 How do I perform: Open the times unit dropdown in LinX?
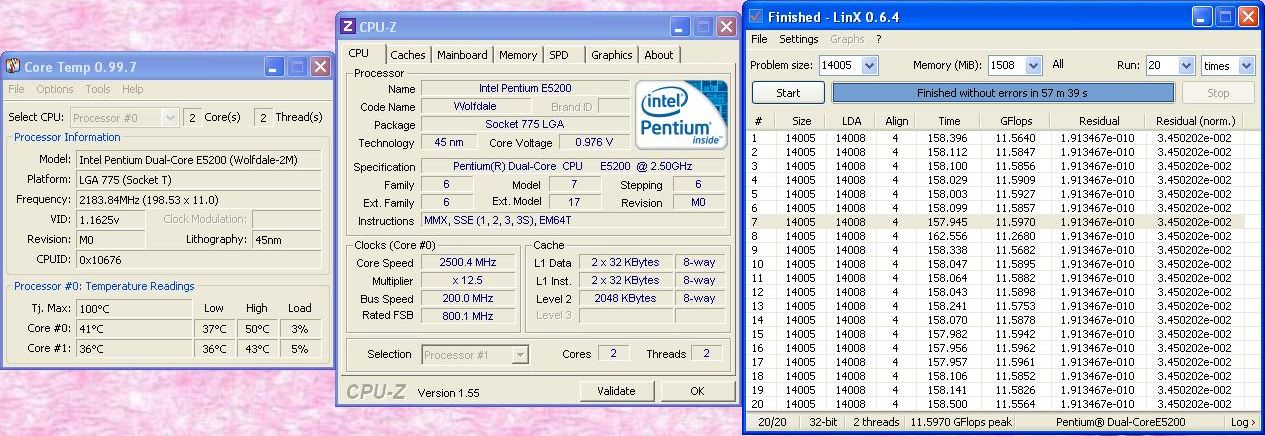pyautogui.click(x=1246, y=65)
